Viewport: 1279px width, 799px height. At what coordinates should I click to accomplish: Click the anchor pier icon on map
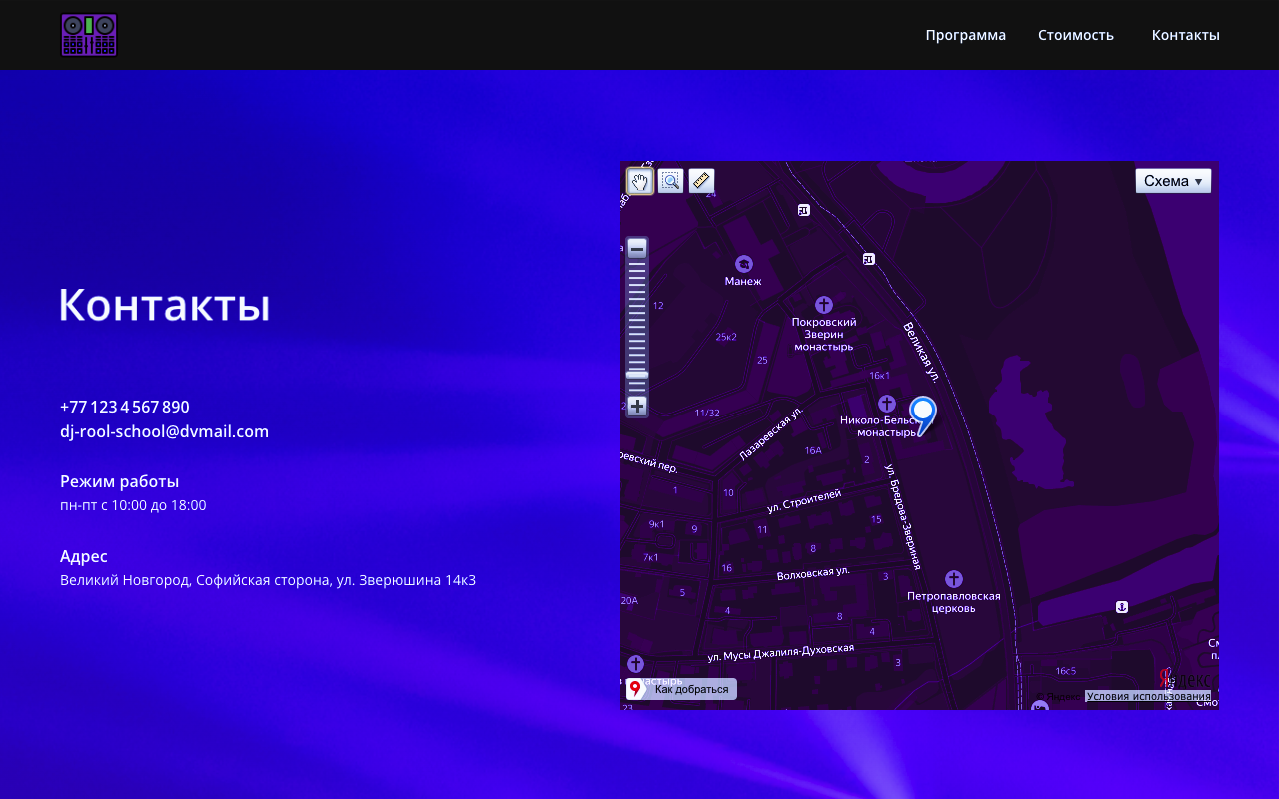point(1122,607)
